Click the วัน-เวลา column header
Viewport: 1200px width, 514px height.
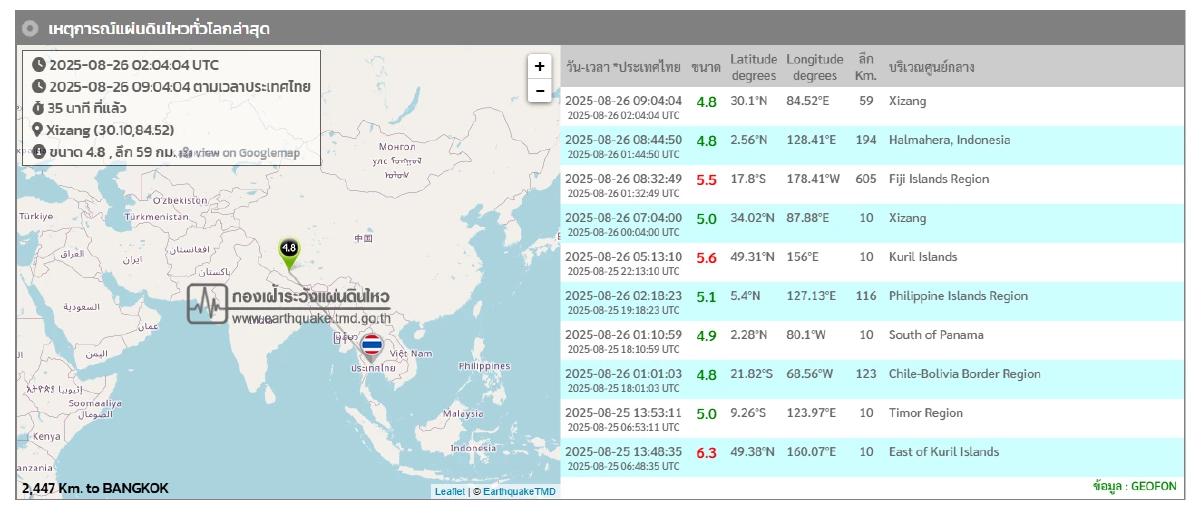622,67
